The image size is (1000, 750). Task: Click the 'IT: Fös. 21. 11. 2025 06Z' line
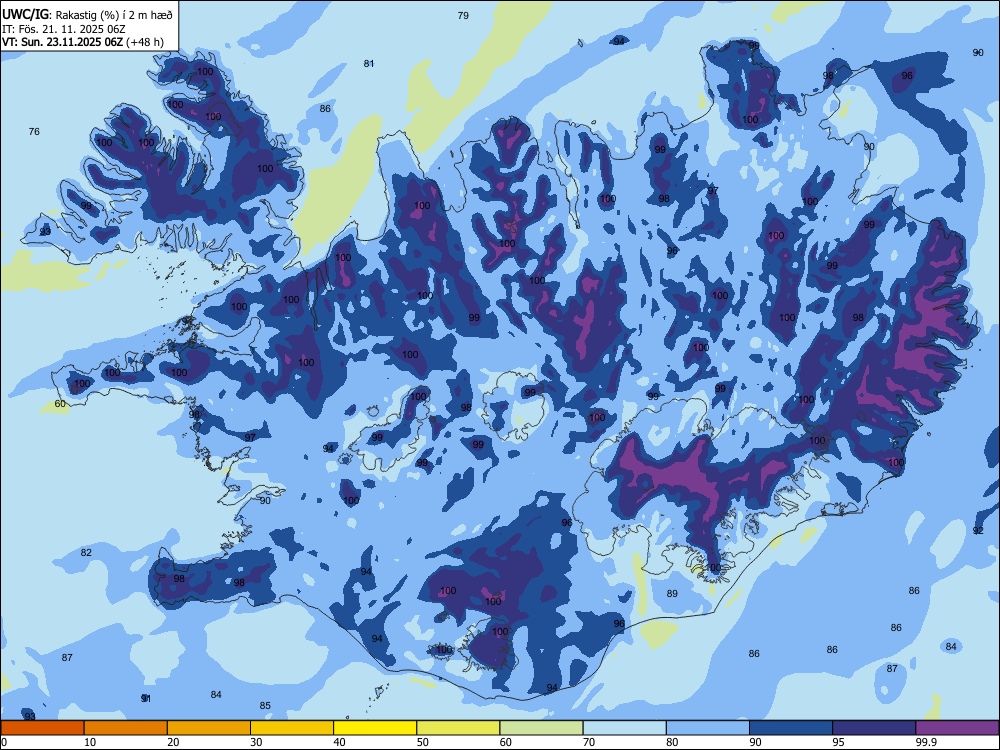click(63, 29)
